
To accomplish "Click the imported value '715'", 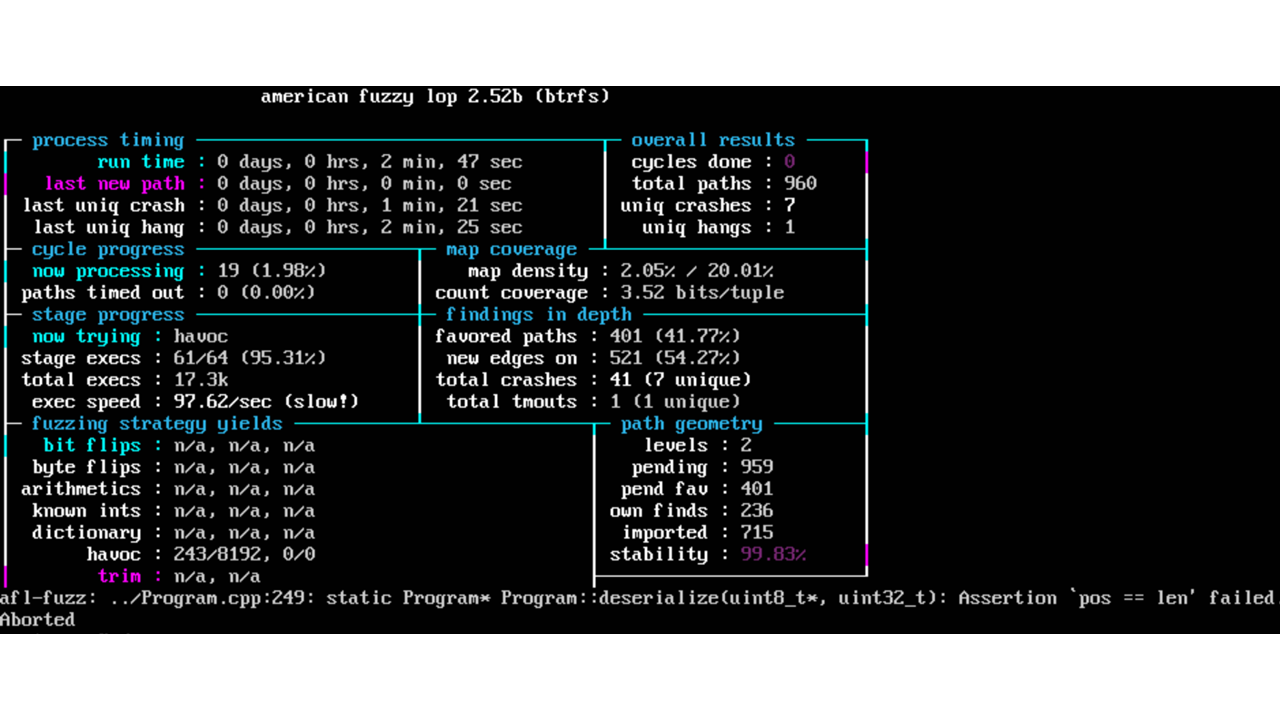I will tap(757, 533).
